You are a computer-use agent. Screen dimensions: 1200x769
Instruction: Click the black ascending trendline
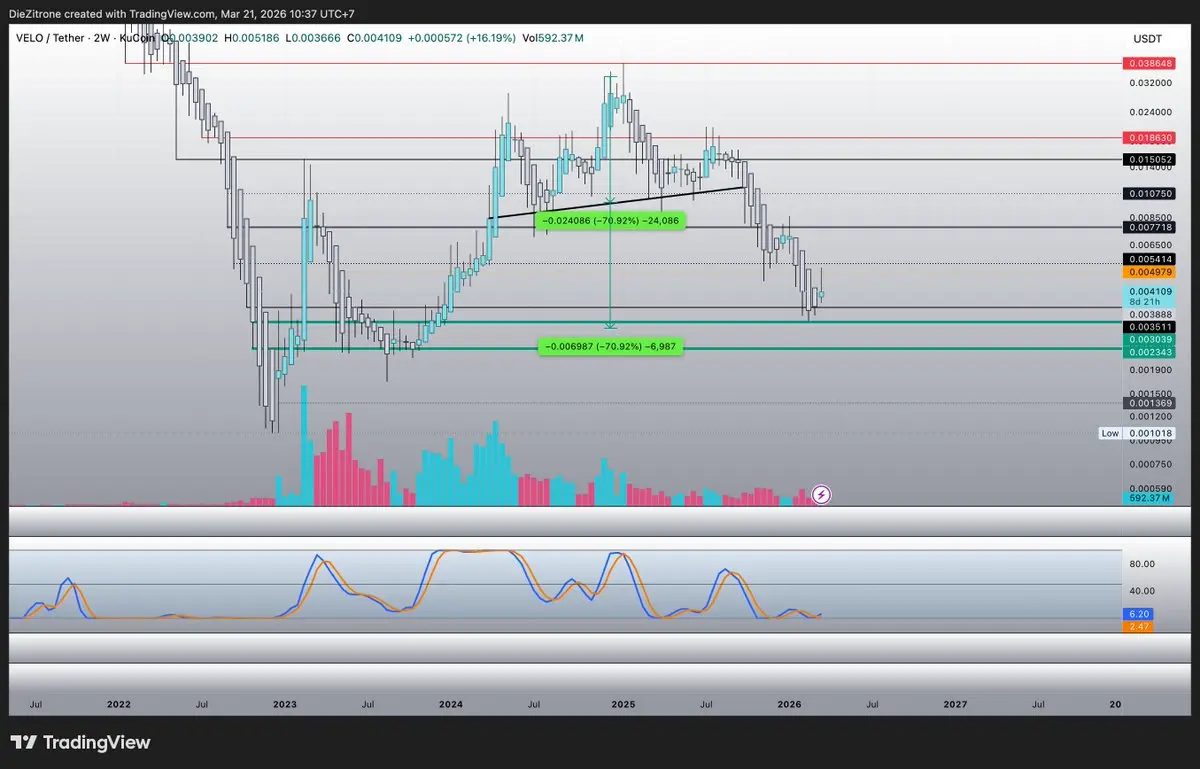pyautogui.click(x=617, y=203)
